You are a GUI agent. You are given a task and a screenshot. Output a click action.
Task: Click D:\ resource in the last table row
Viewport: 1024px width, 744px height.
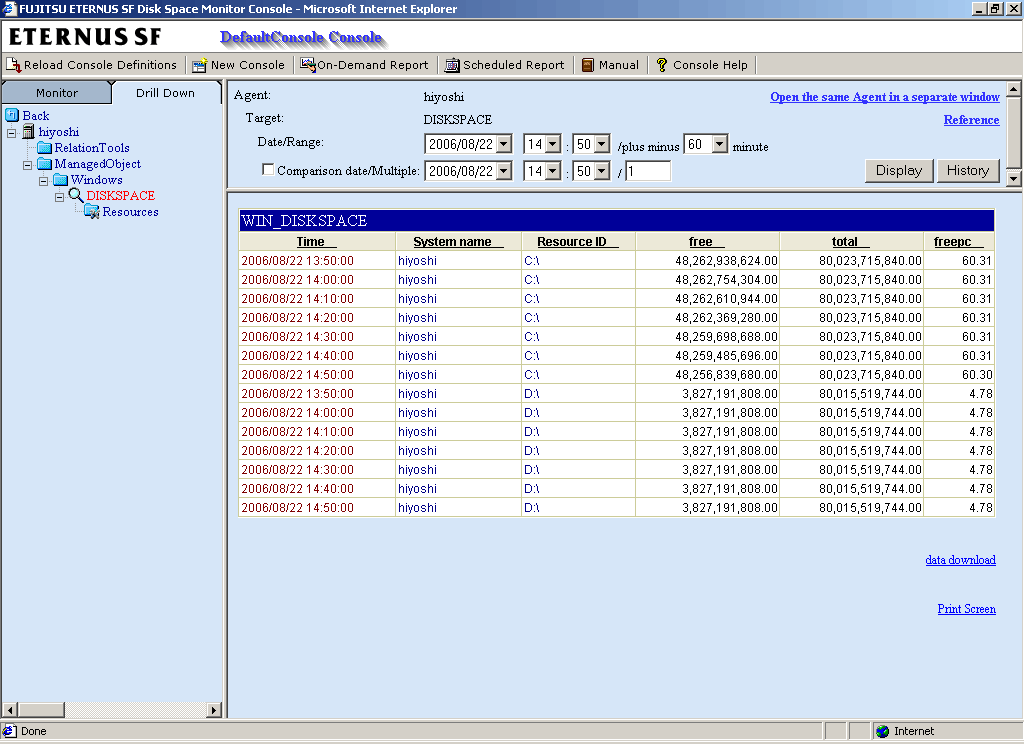pos(532,508)
